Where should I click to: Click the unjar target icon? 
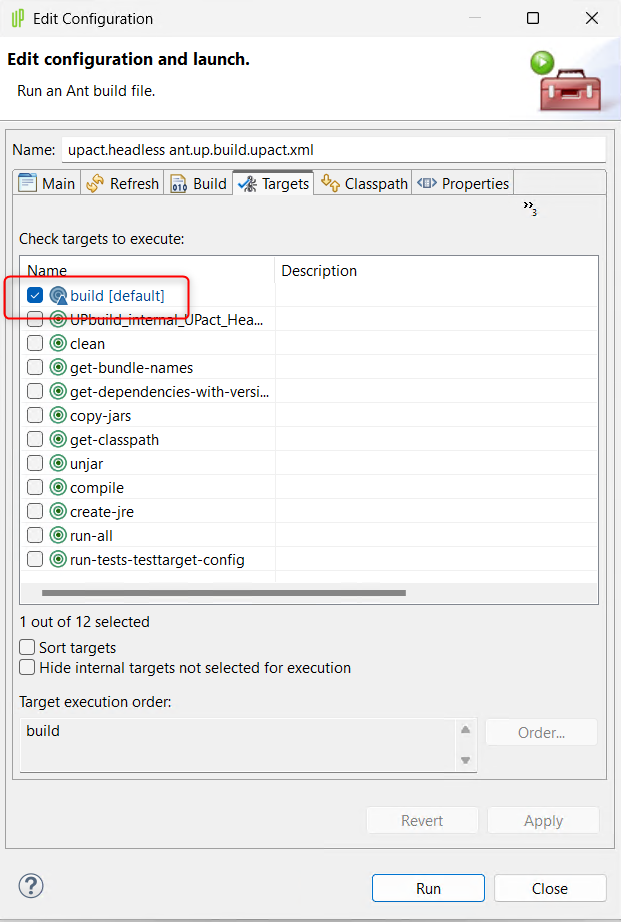(x=58, y=464)
